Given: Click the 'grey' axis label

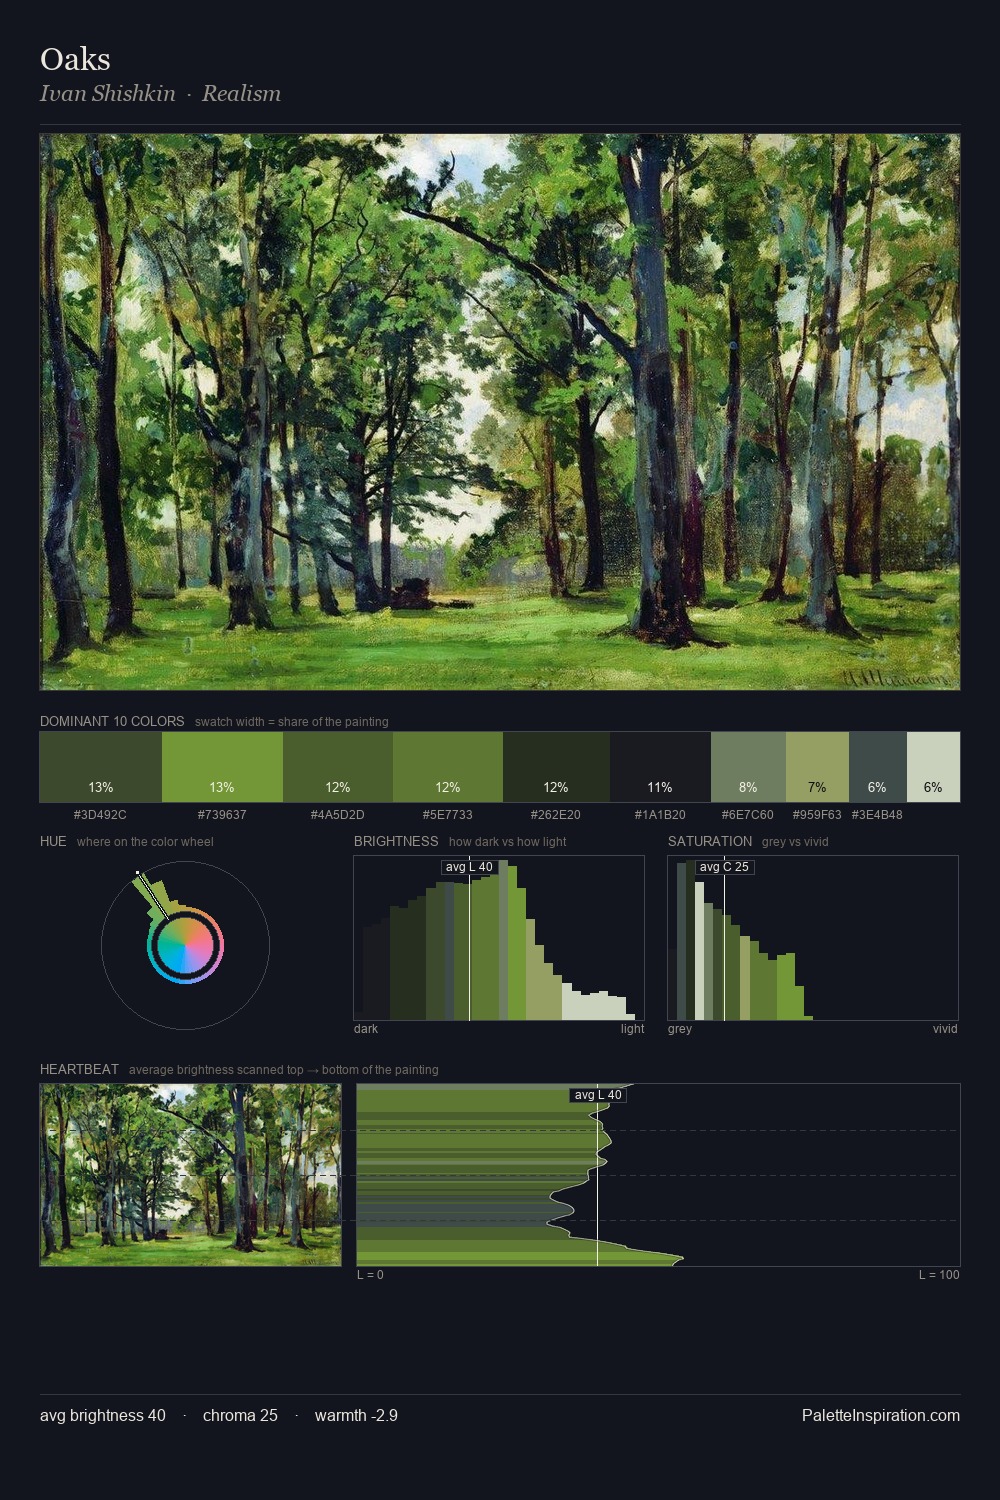Looking at the screenshot, I should [680, 1029].
